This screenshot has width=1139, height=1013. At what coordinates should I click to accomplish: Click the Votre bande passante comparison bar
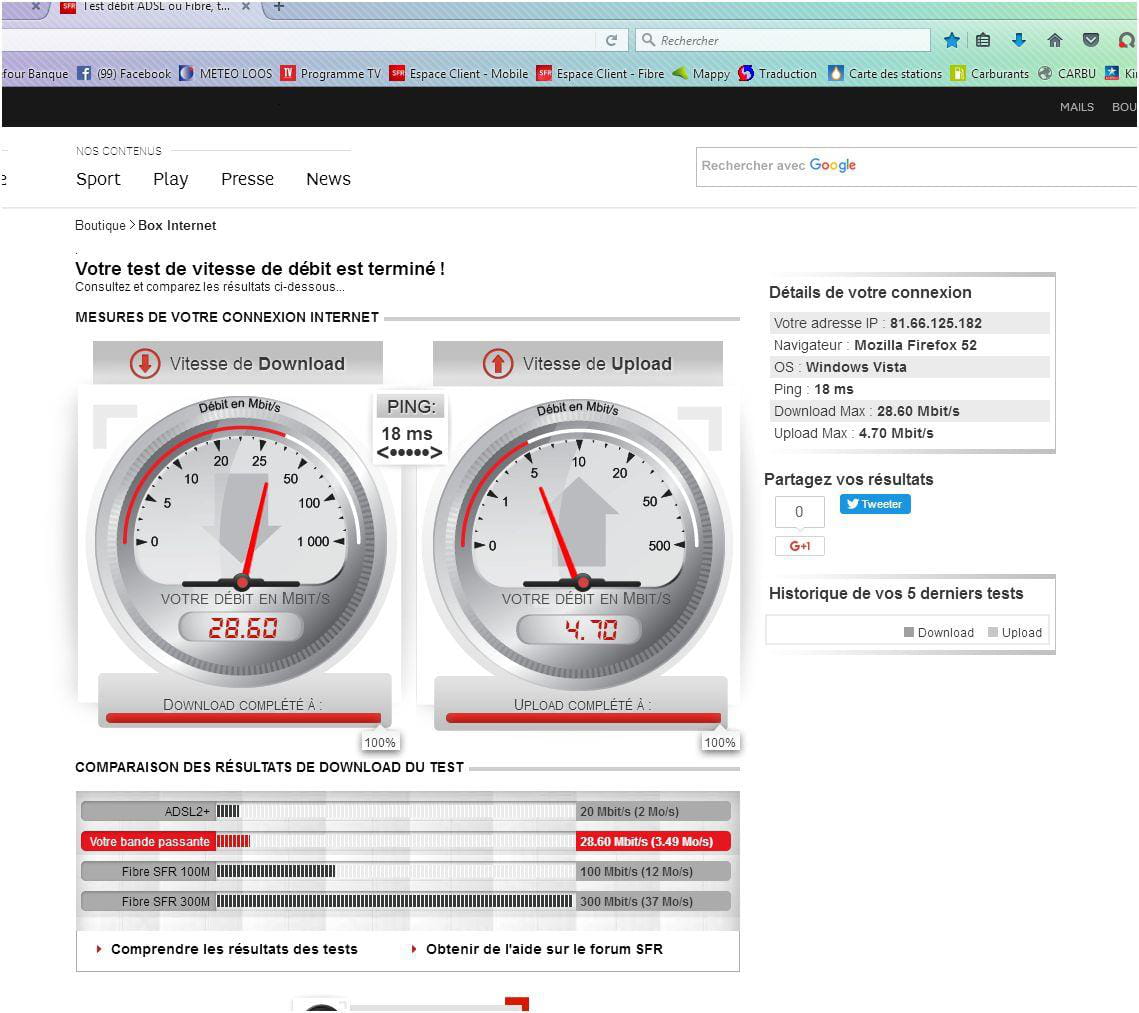[405, 842]
